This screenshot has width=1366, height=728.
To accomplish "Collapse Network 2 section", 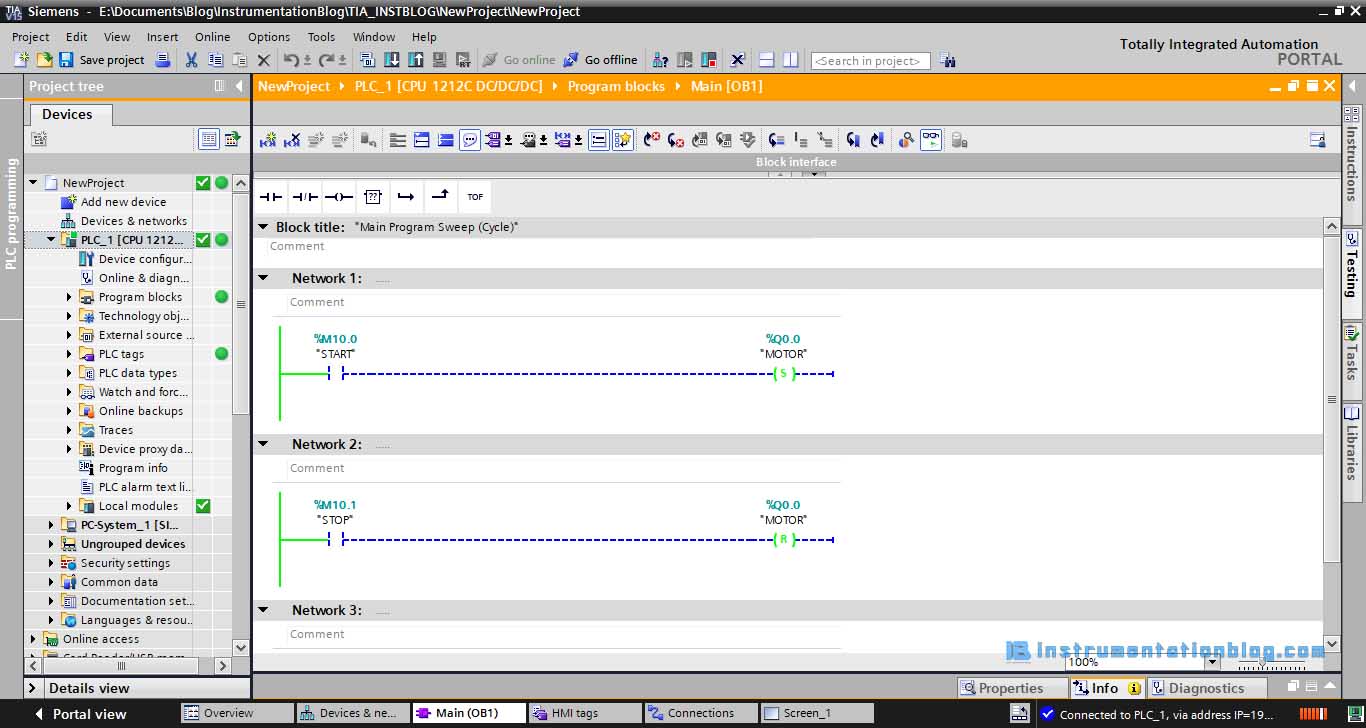I will pyautogui.click(x=263, y=444).
